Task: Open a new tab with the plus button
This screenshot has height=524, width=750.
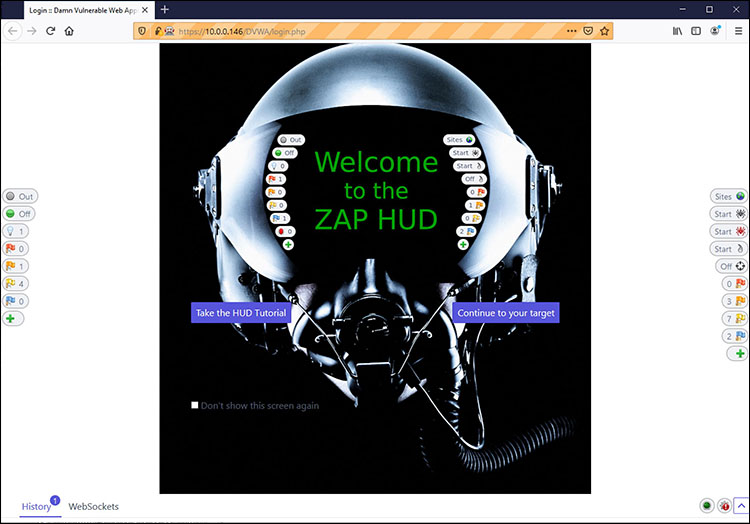Action: (165, 10)
